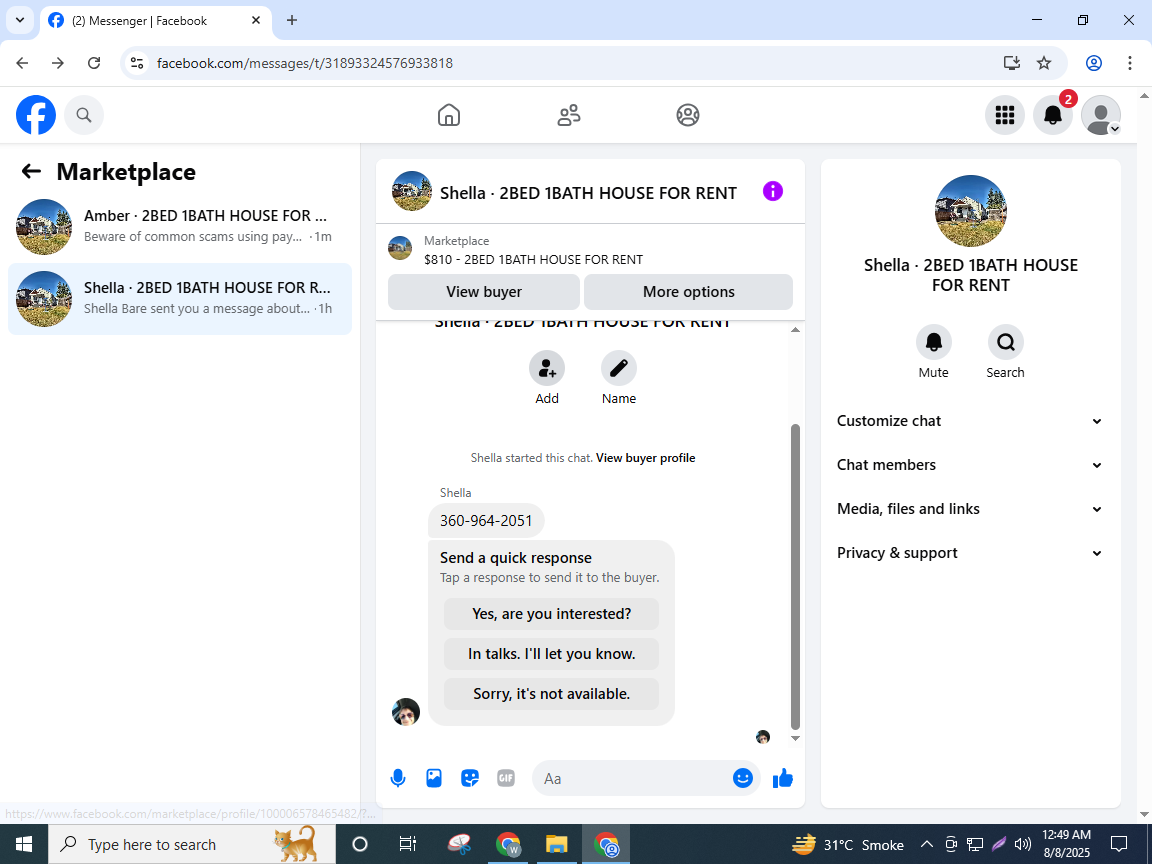The height and width of the screenshot is (864, 1152).
Task: Go back from Marketplace using the arrow
Action: click(31, 172)
